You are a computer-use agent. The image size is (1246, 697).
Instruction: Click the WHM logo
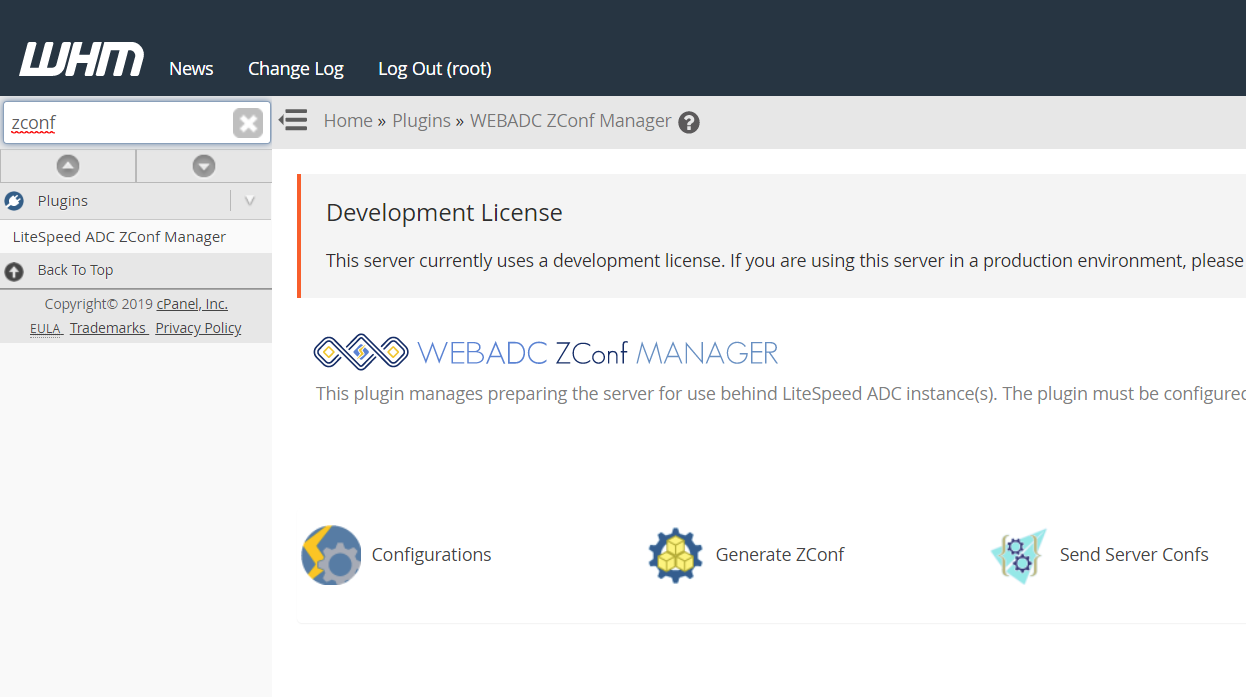(x=81, y=60)
